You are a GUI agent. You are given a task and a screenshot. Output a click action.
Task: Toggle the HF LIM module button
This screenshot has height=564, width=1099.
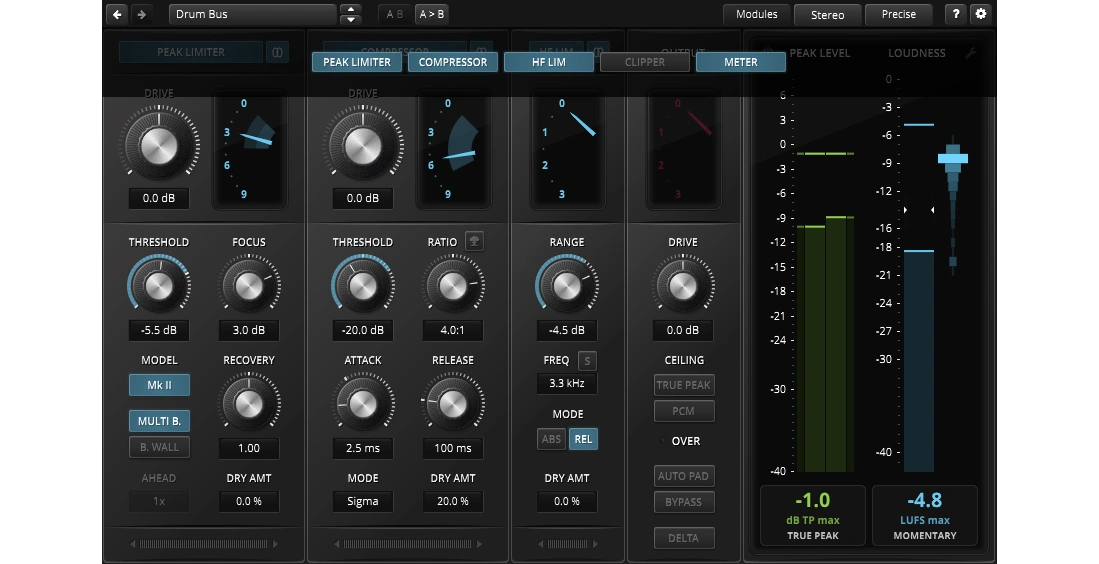(x=549, y=62)
